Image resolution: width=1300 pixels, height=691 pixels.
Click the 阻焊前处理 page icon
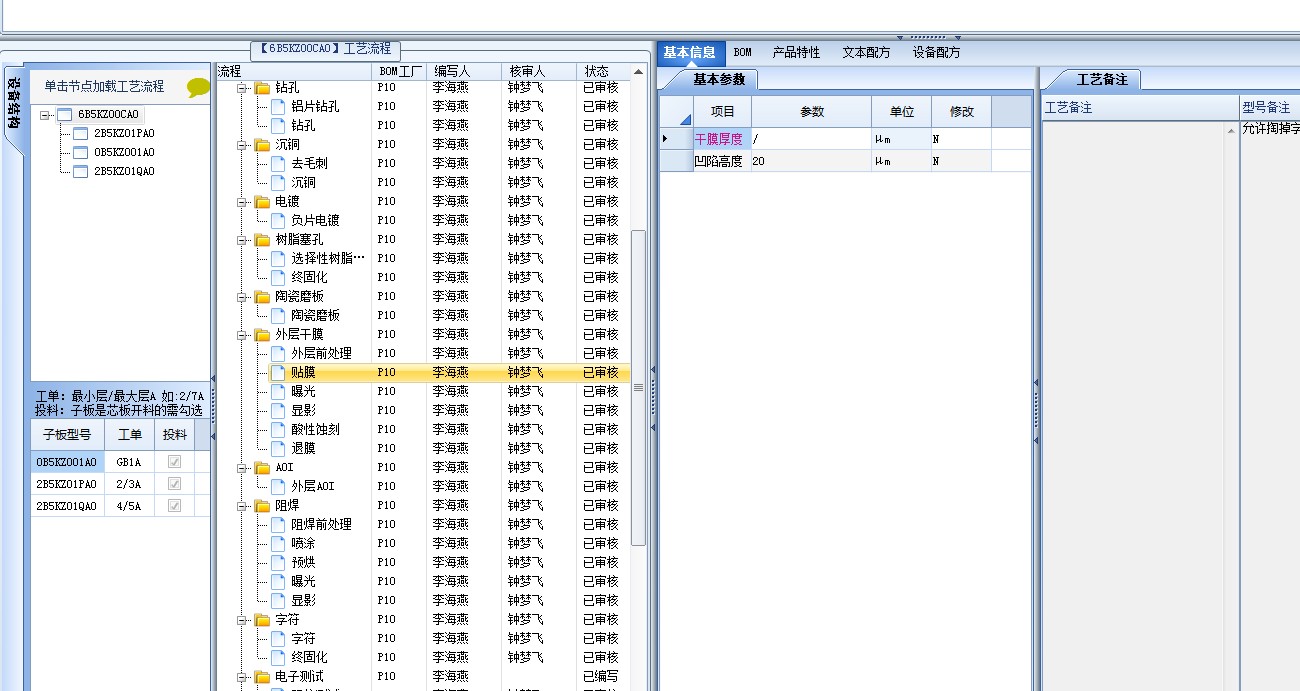coord(278,524)
